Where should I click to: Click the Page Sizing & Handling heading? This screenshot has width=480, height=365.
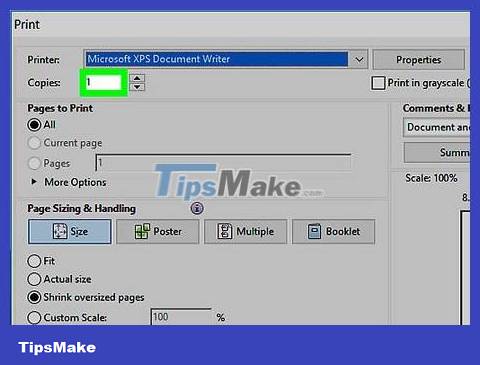pyautogui.click(x=81, y=209)
